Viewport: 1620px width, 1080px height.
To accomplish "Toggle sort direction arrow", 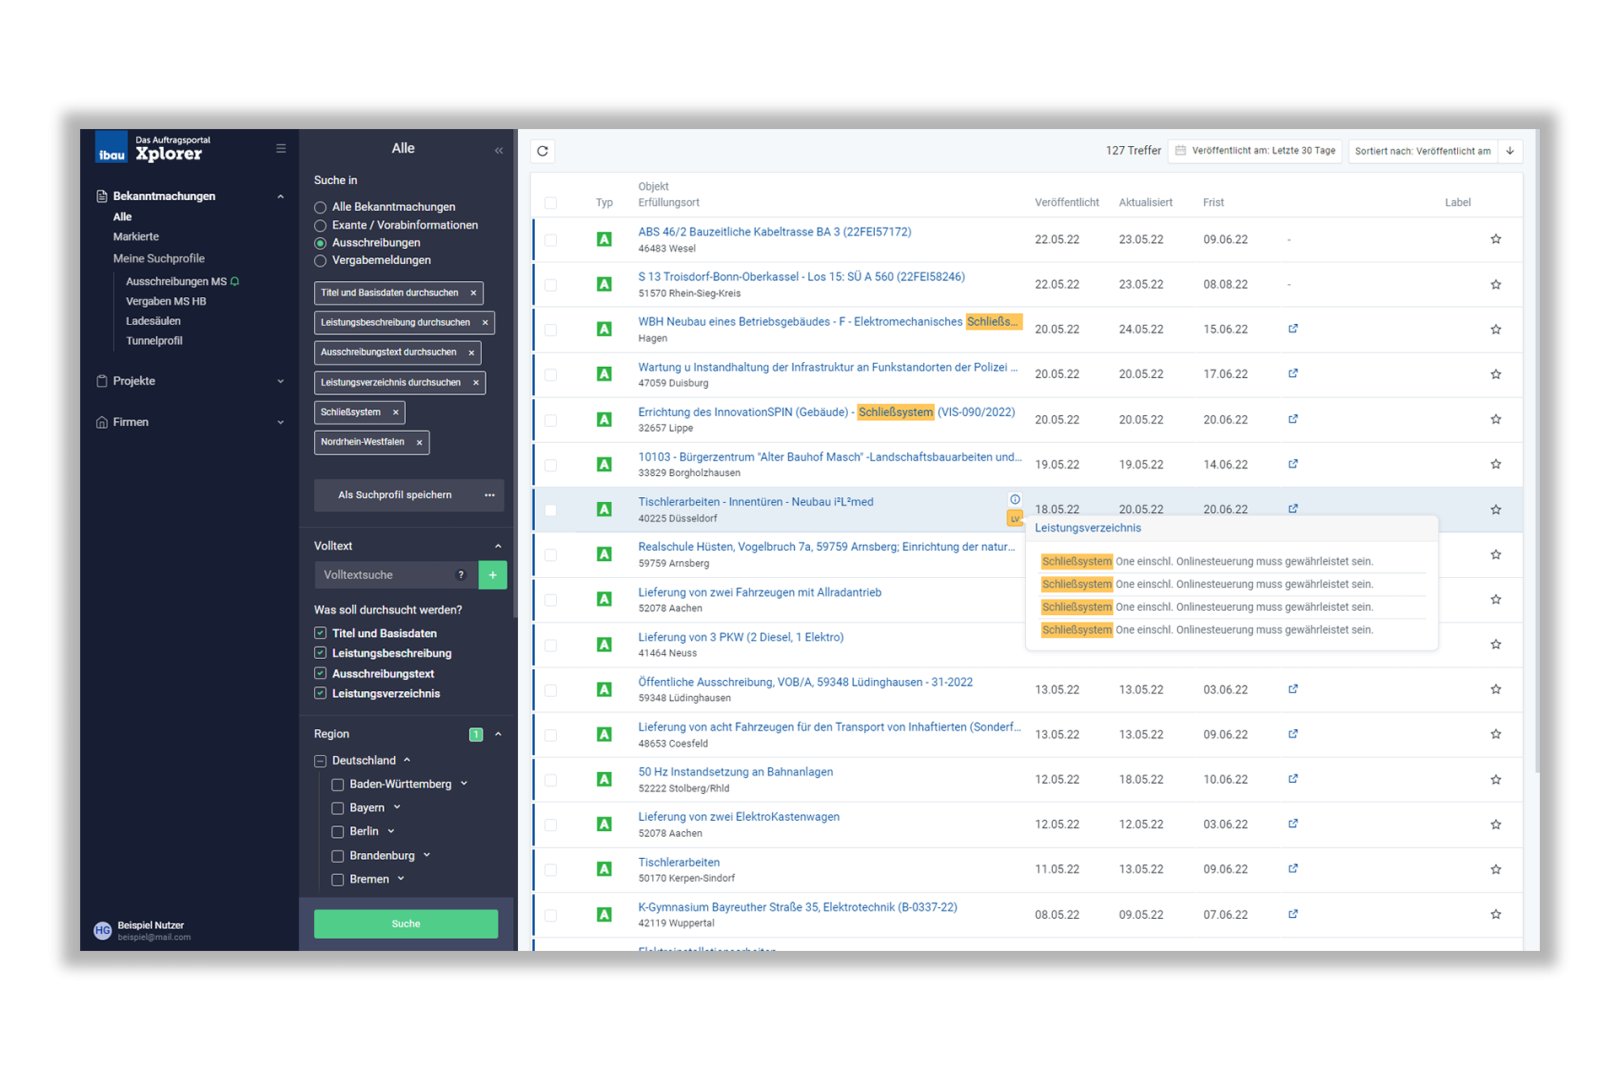I will click(1510, 151).
